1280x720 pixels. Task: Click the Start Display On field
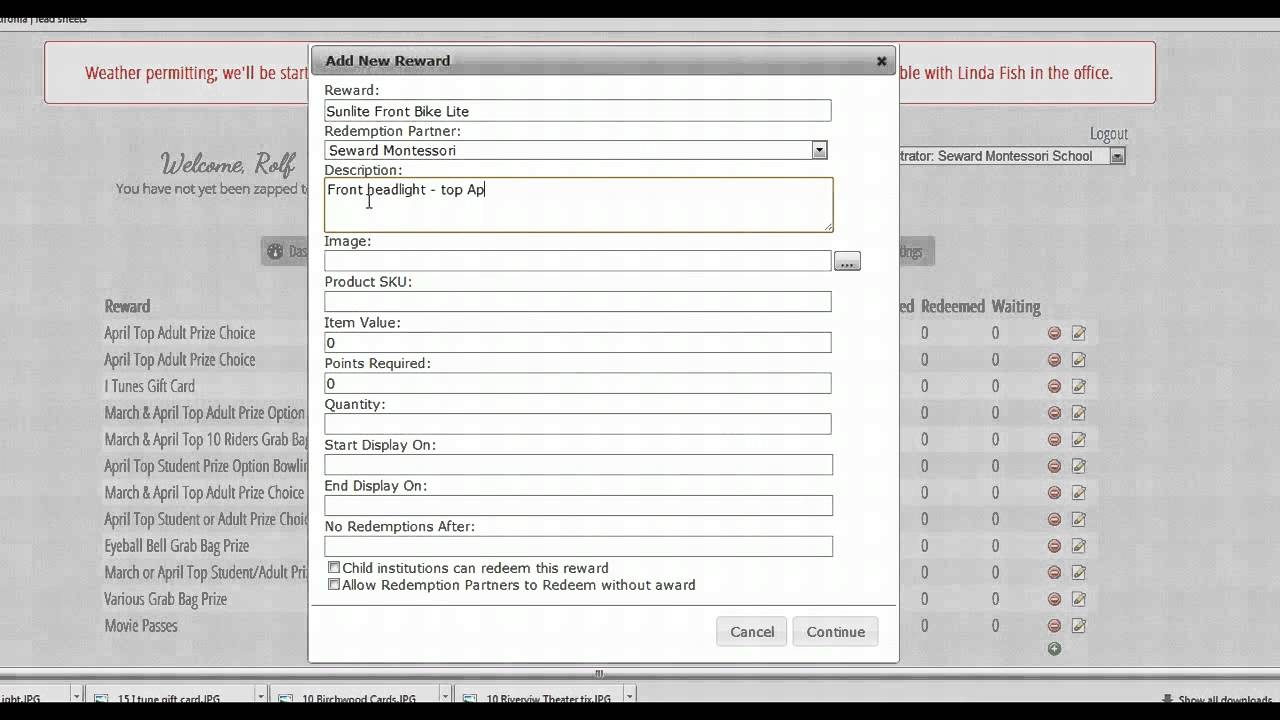(x=578, y=465)
